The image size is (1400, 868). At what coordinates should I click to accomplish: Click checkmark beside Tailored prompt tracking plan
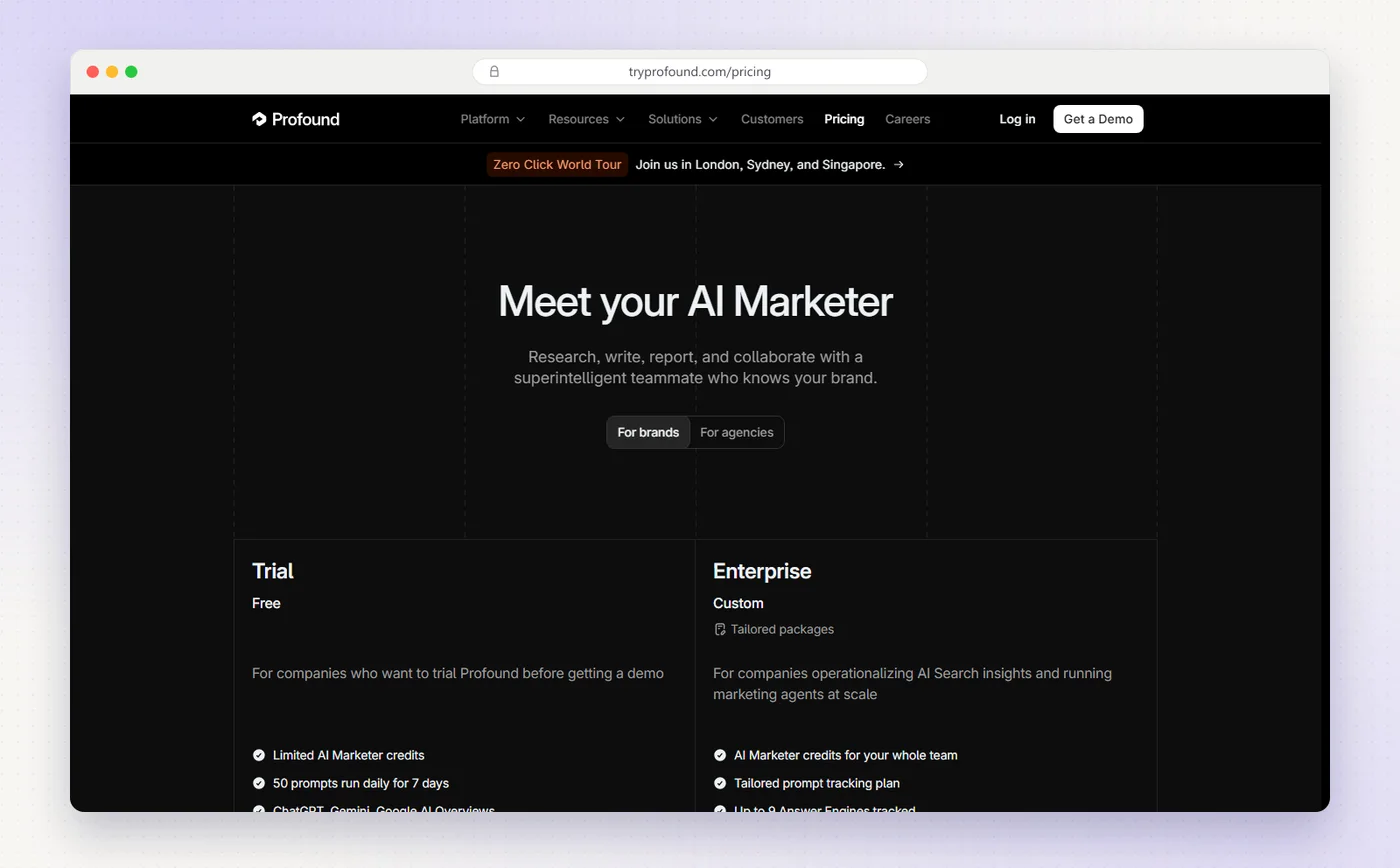(x=720, y=783)
